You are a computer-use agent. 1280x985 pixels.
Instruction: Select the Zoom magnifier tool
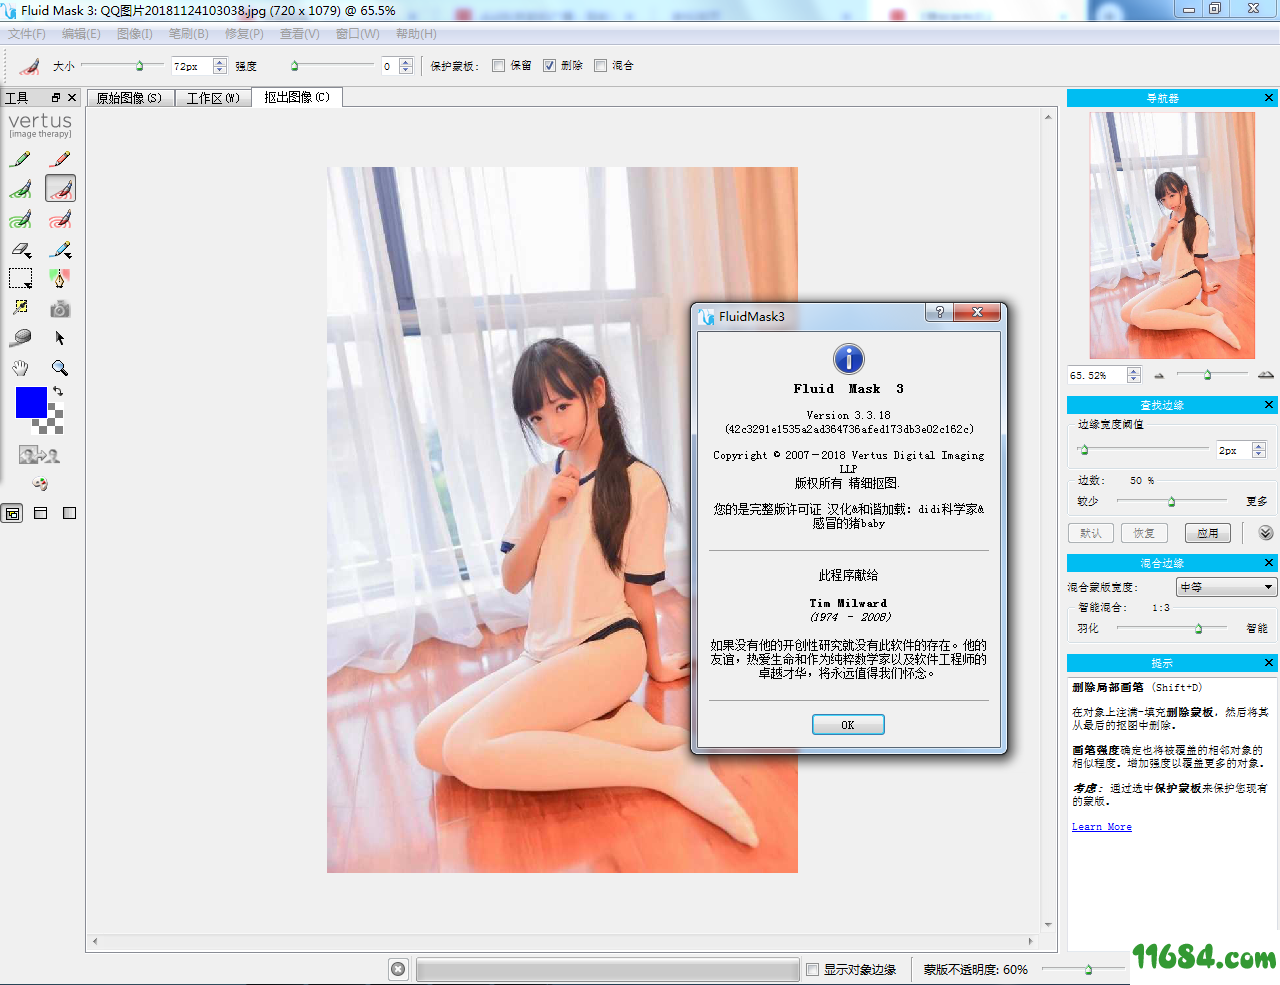tap(60, 368)
